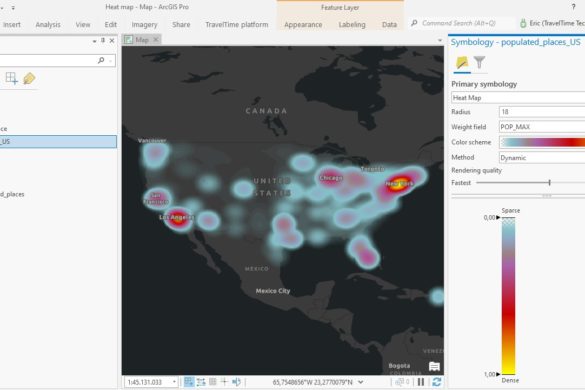Viewport: 585px width, 390px height.
Task: Click the search magnifier in the Contents pane
Action: pos(101,60)
